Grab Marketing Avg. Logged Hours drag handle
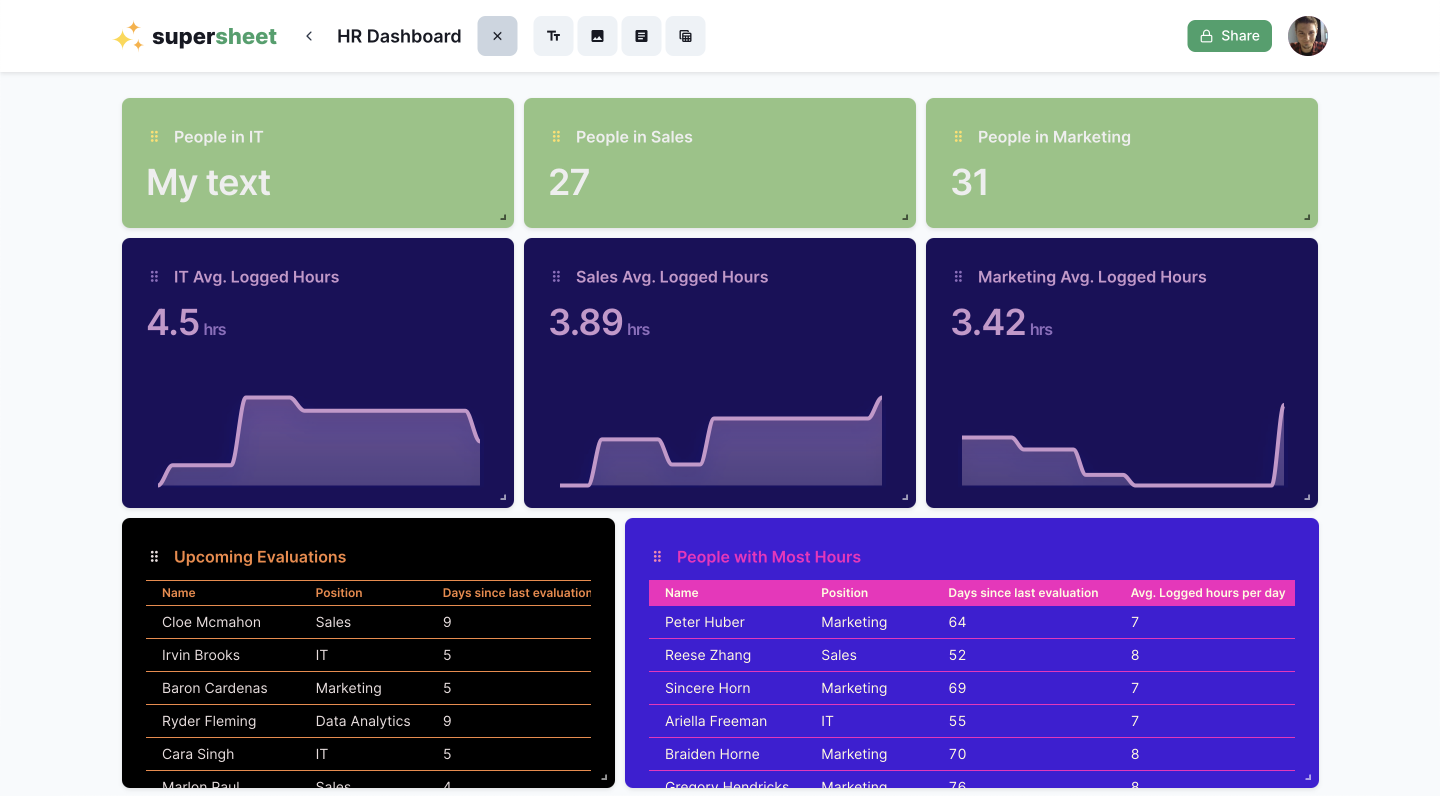1440x796 pixels. tap(958, 277)
